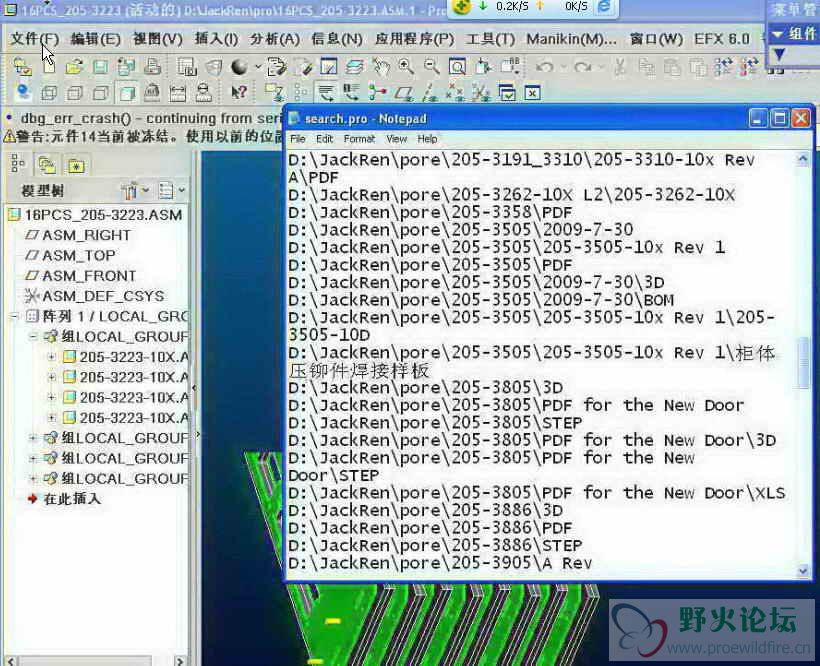Open Notepad's File menu
This screenshot has width=820, height=666.
click(x=298, y=139)
